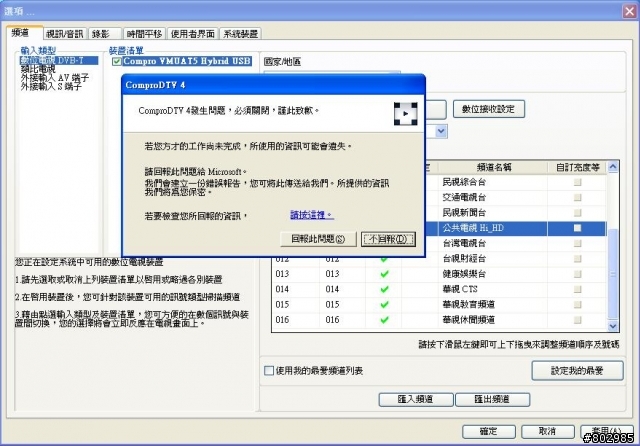640x446 pixels.
Task: Toggle Compro VMUAT5 Hybrid USB device checkbox
Action: tap(117, 61)
